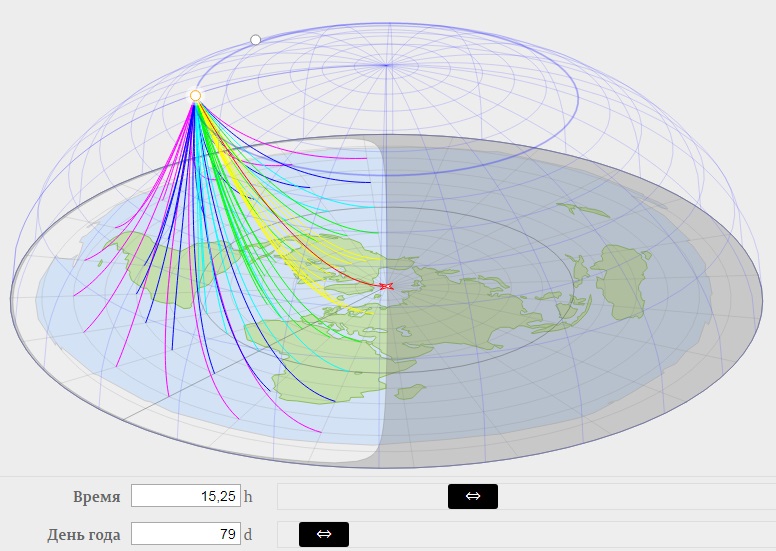This screenshot has height=551, width=776.
Task: Click the День года label
Action: click(x=84, y=535)
